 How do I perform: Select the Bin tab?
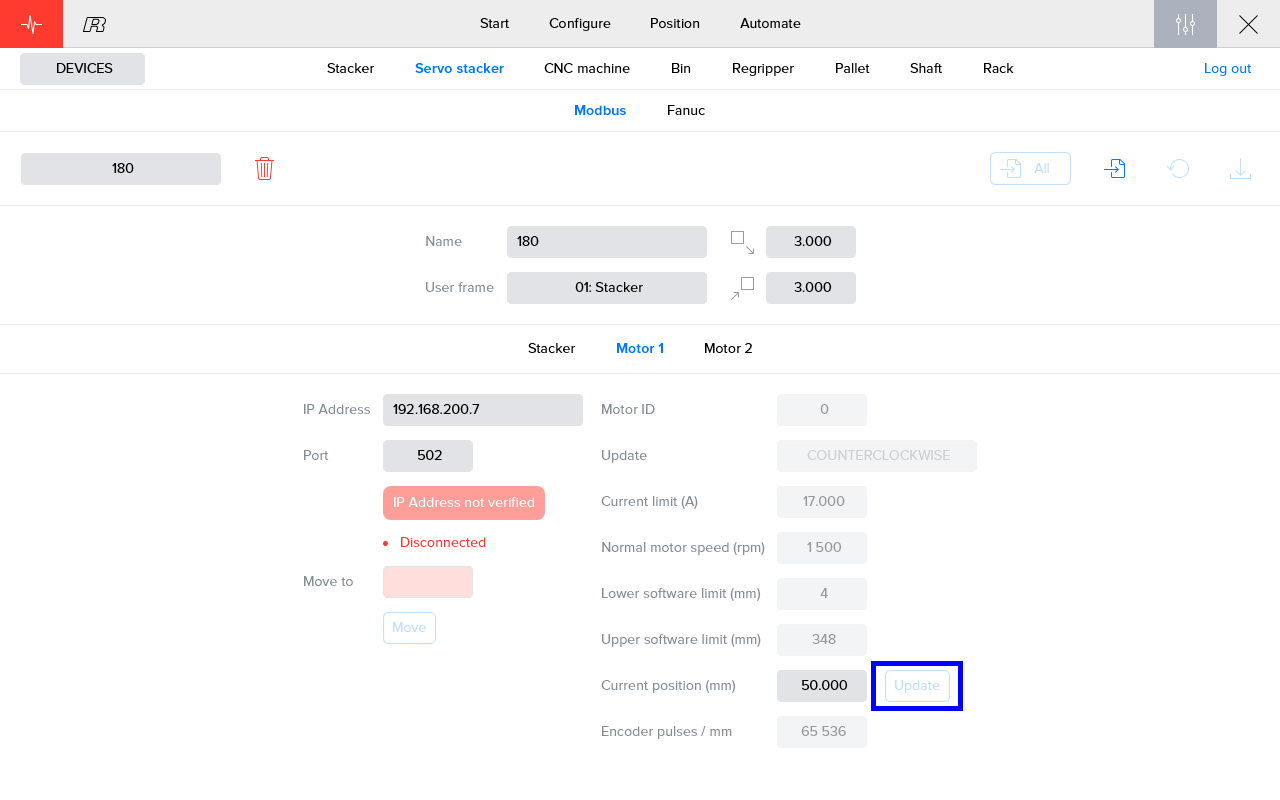click(x=681, y=68)
